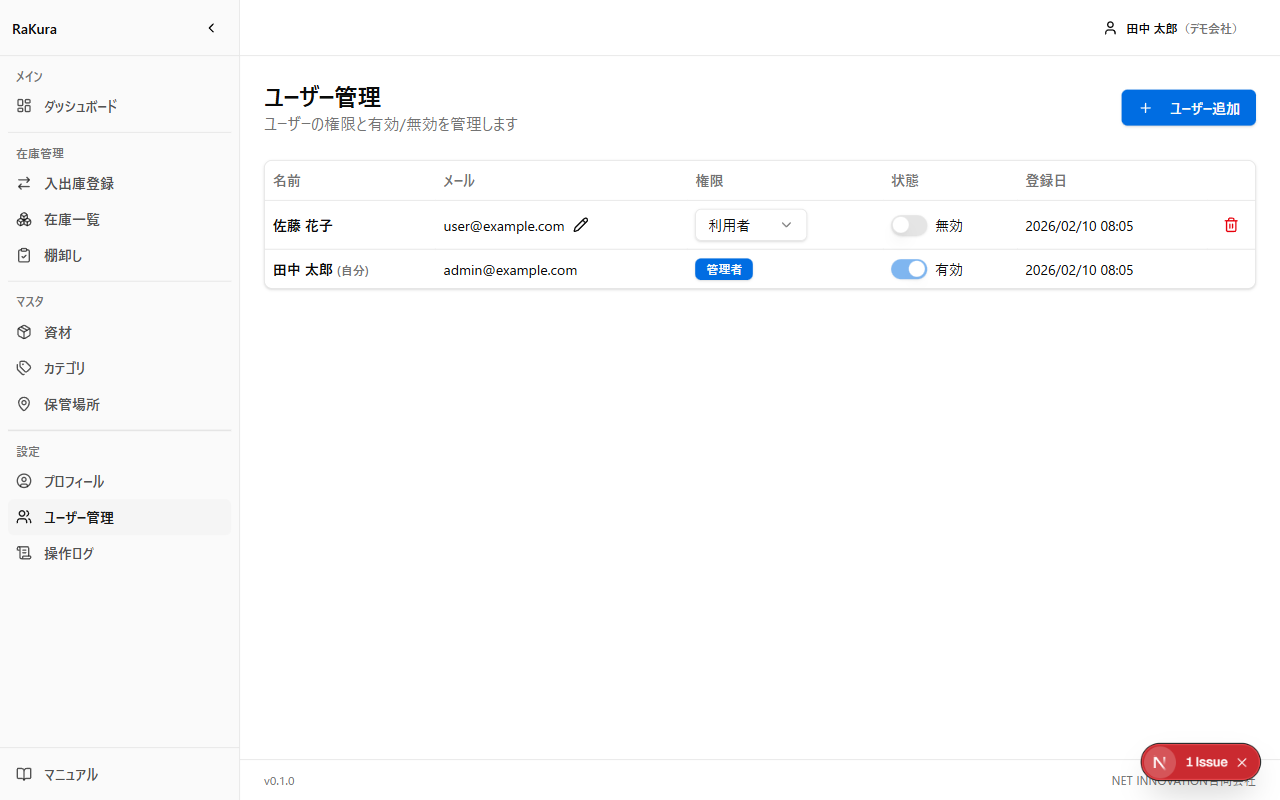Go to プロフィール settings
1280x800 pixels.
(x=120, y=481)
